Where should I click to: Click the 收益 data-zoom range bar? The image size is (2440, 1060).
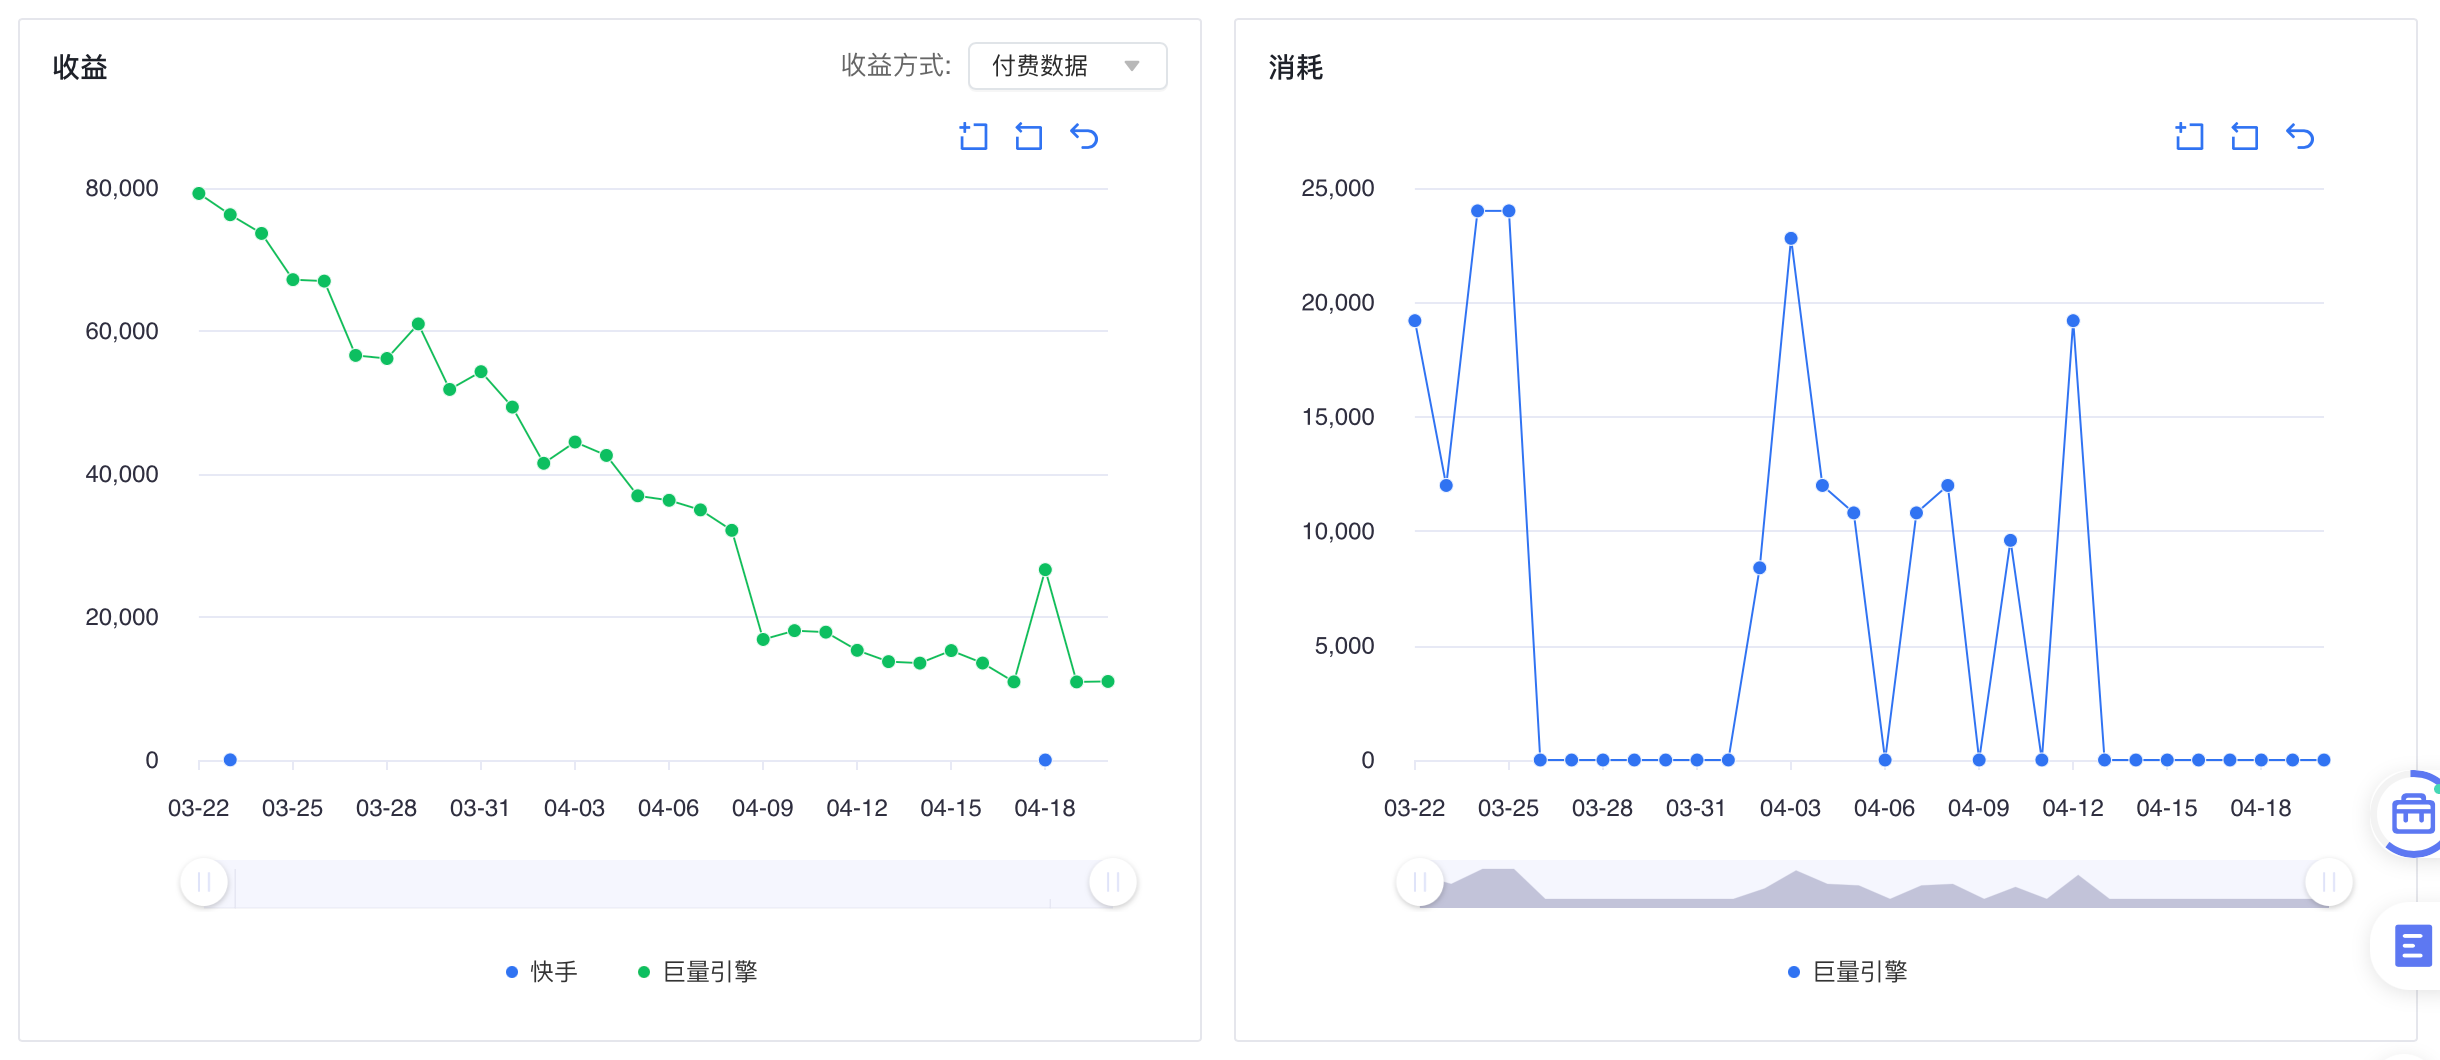point(658,884)
